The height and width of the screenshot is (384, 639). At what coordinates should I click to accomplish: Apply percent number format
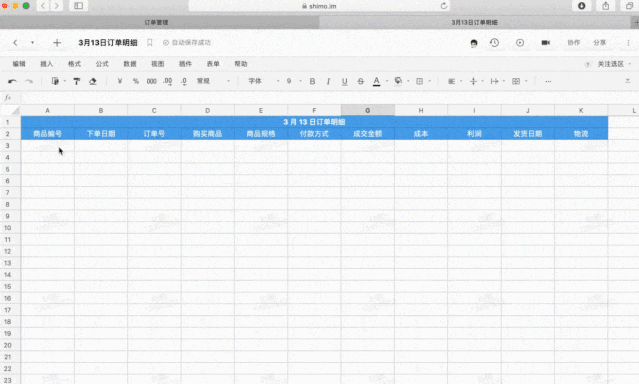pyautogui.click(x=135, y=81)
